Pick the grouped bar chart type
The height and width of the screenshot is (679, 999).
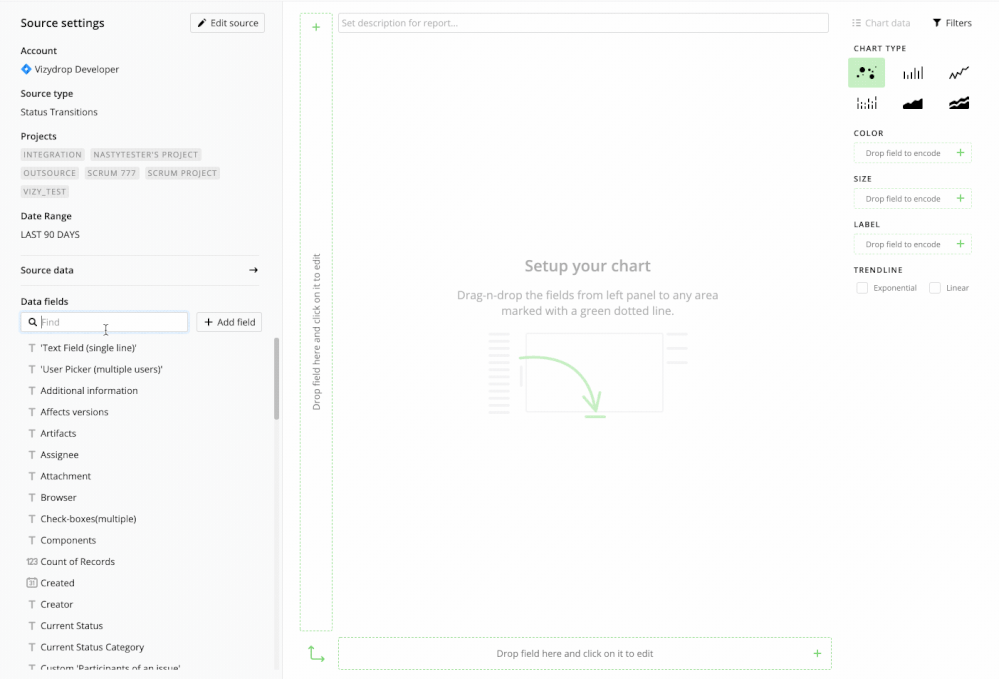(866, 102)
